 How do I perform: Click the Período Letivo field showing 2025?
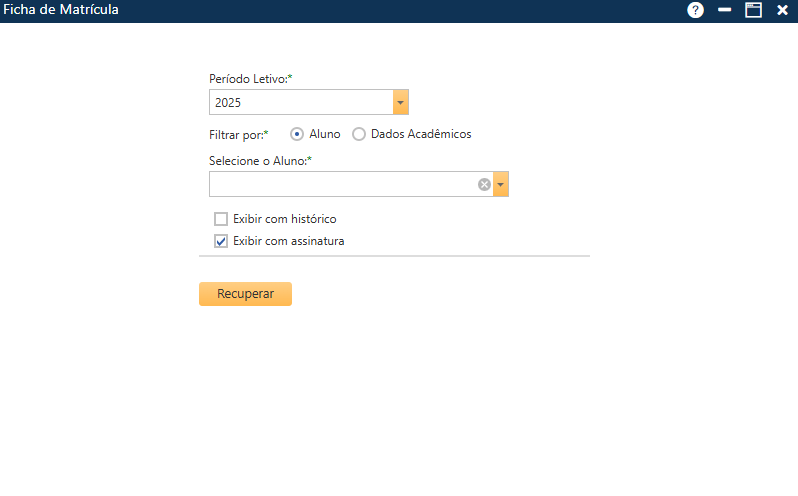click(x=300, y=102)
